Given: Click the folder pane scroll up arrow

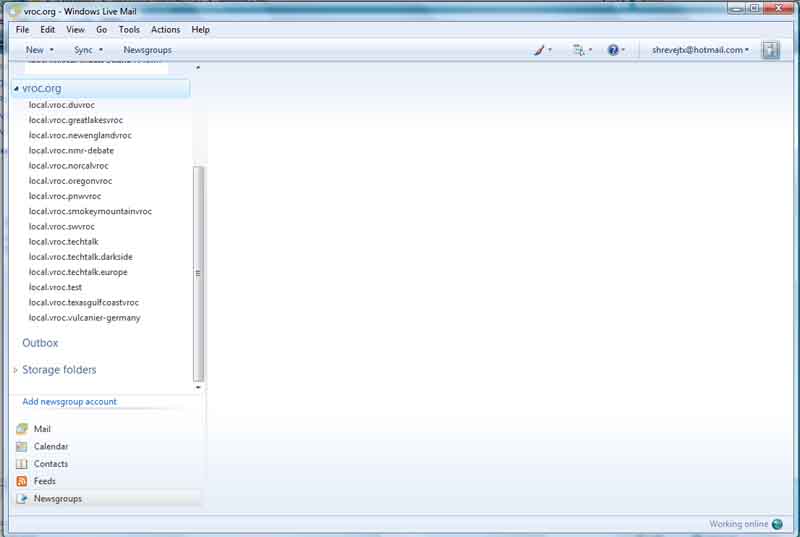Looking at the screenshot, I should tap(198, 68).
